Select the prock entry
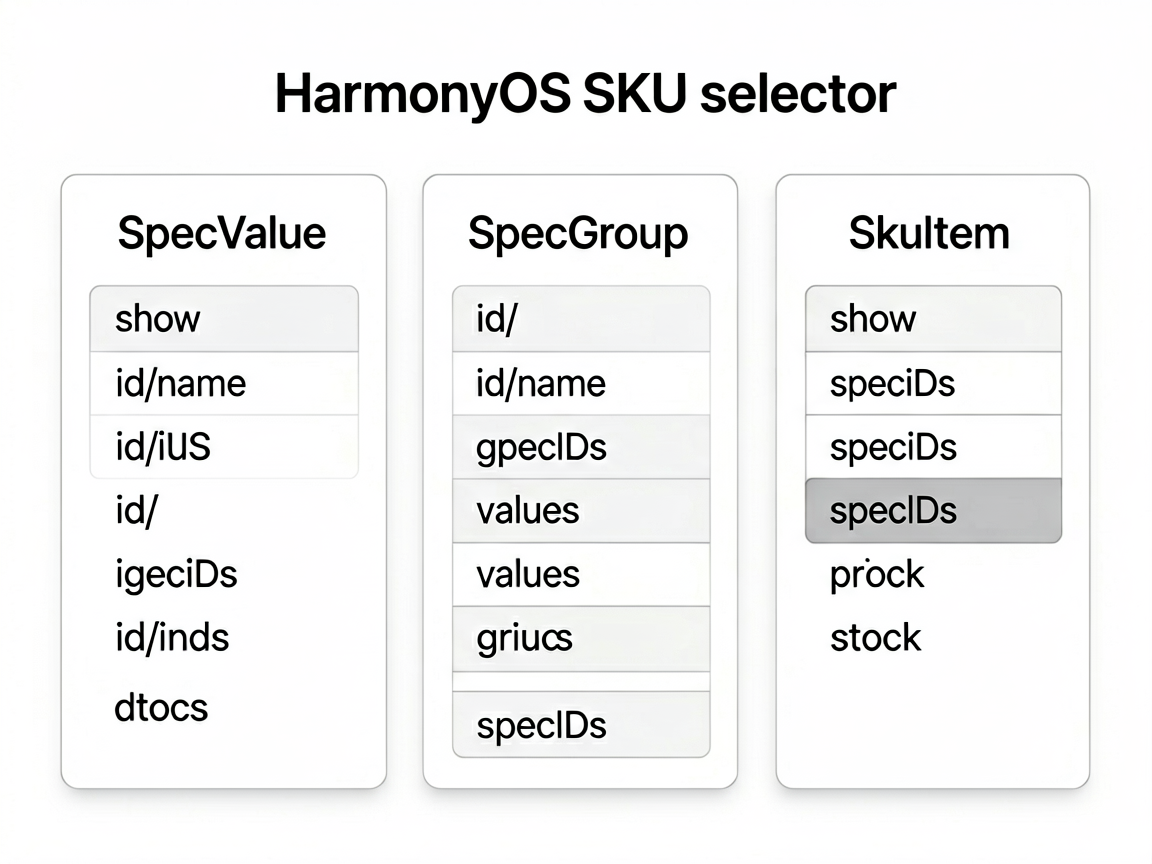Viewport: 1152px width, 864px height. 876,575
